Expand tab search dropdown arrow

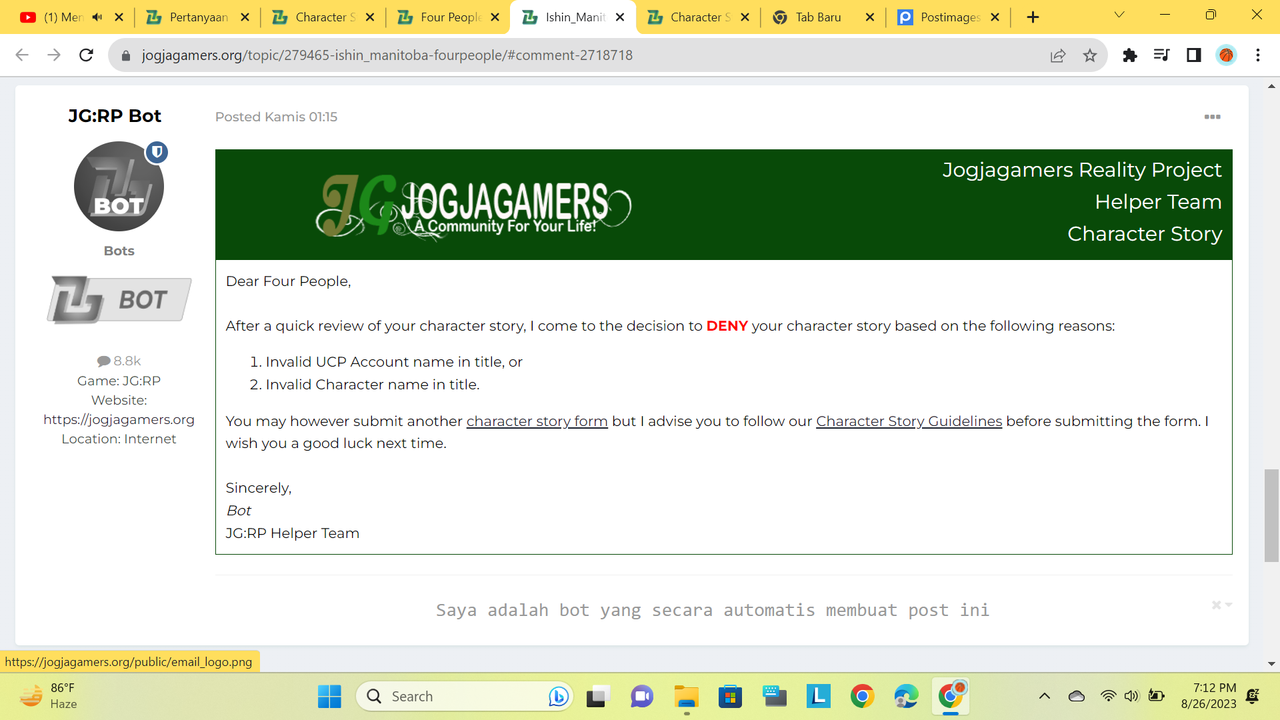(1119, 16)
